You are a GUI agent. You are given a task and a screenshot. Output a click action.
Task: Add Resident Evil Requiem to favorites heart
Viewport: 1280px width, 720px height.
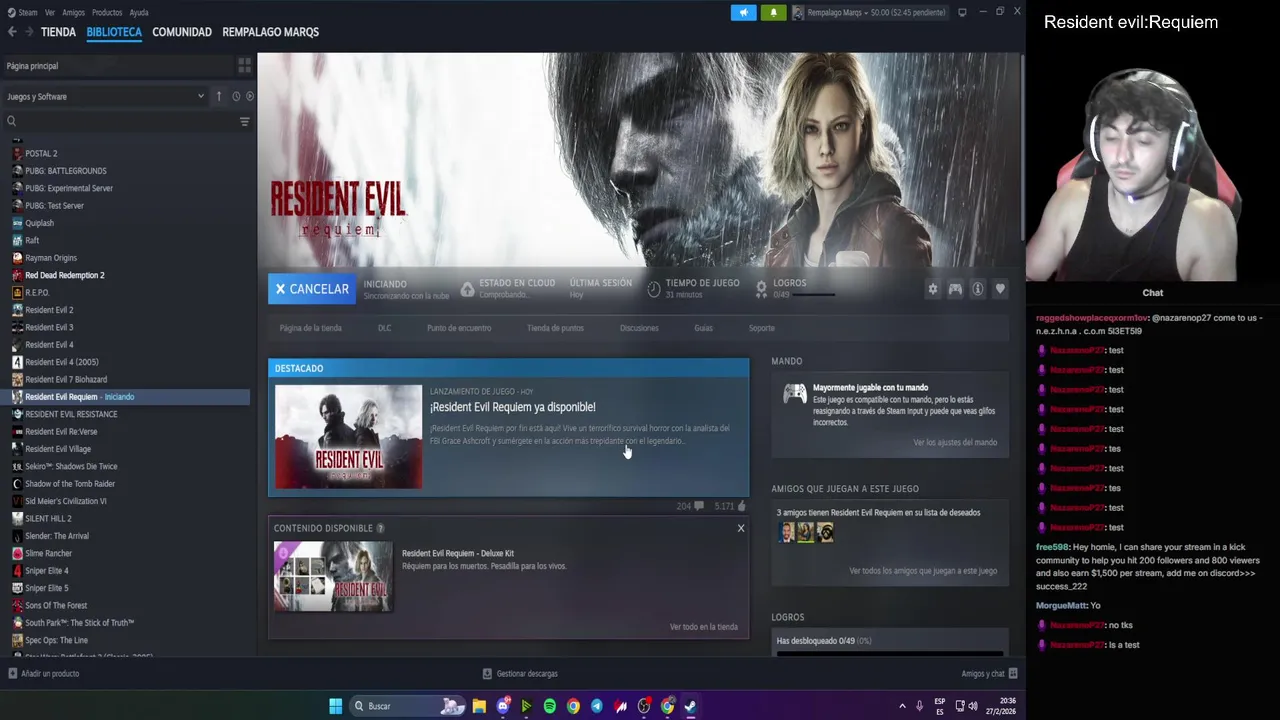(x=1000, y=289)
